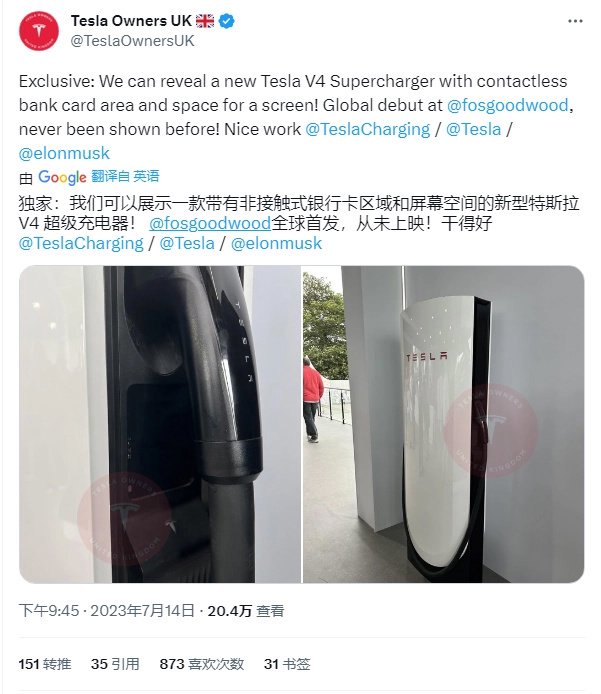This screenshot has width=601, height=694.
Task: Click the @Tesla mention in English text
Action: [x=473, y=129]
